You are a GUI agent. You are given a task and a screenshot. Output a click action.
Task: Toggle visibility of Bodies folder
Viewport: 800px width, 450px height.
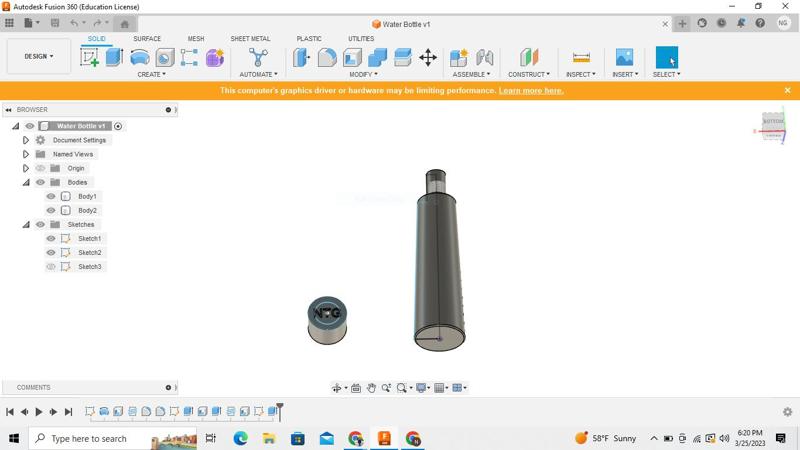coord(40,182)
